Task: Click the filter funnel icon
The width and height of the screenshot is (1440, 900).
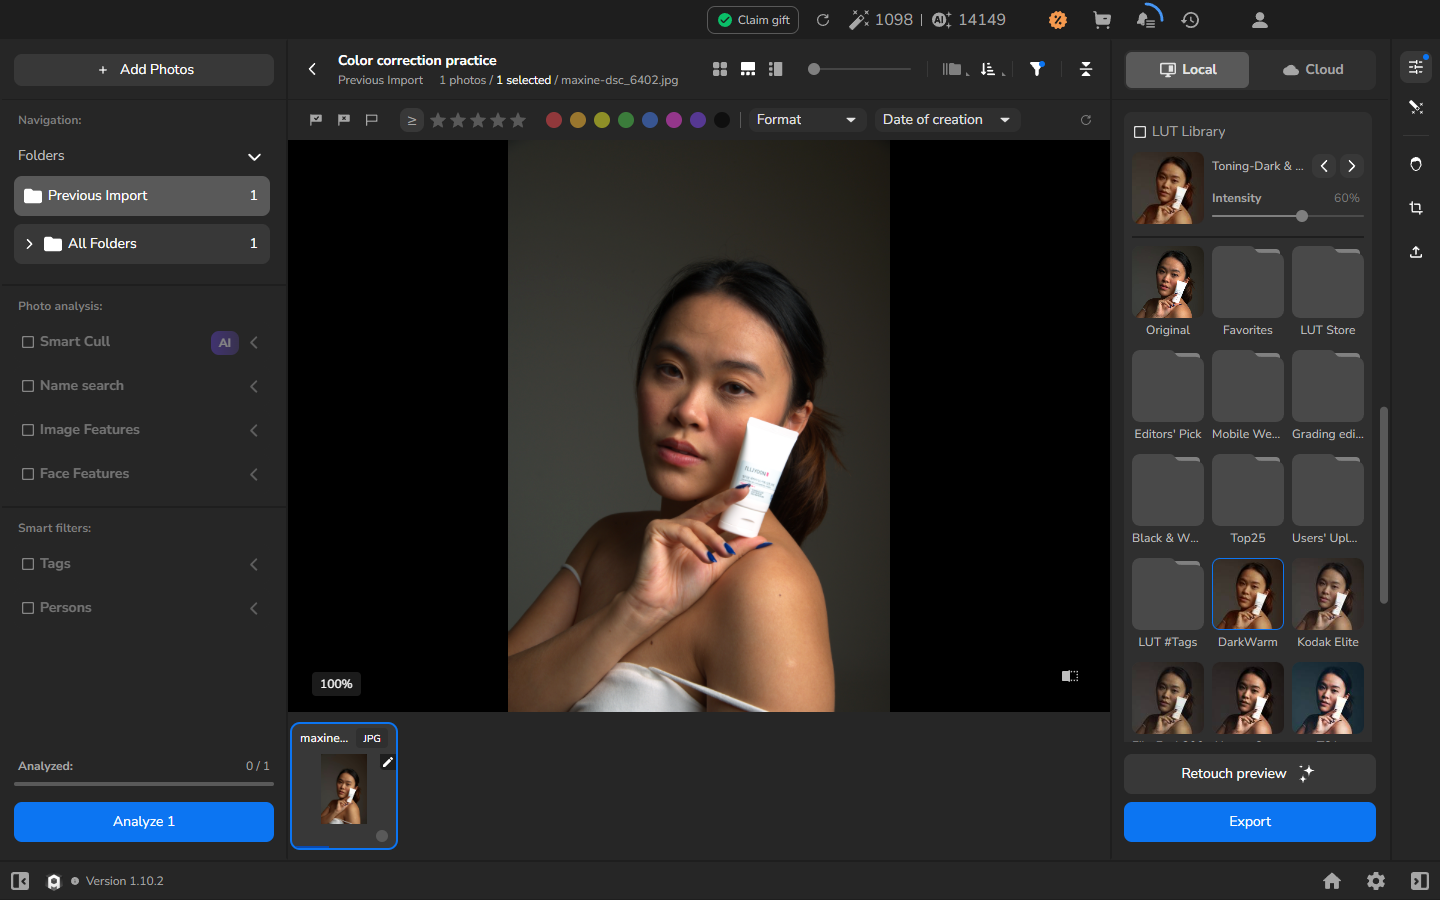Action: coord(1037,69)
